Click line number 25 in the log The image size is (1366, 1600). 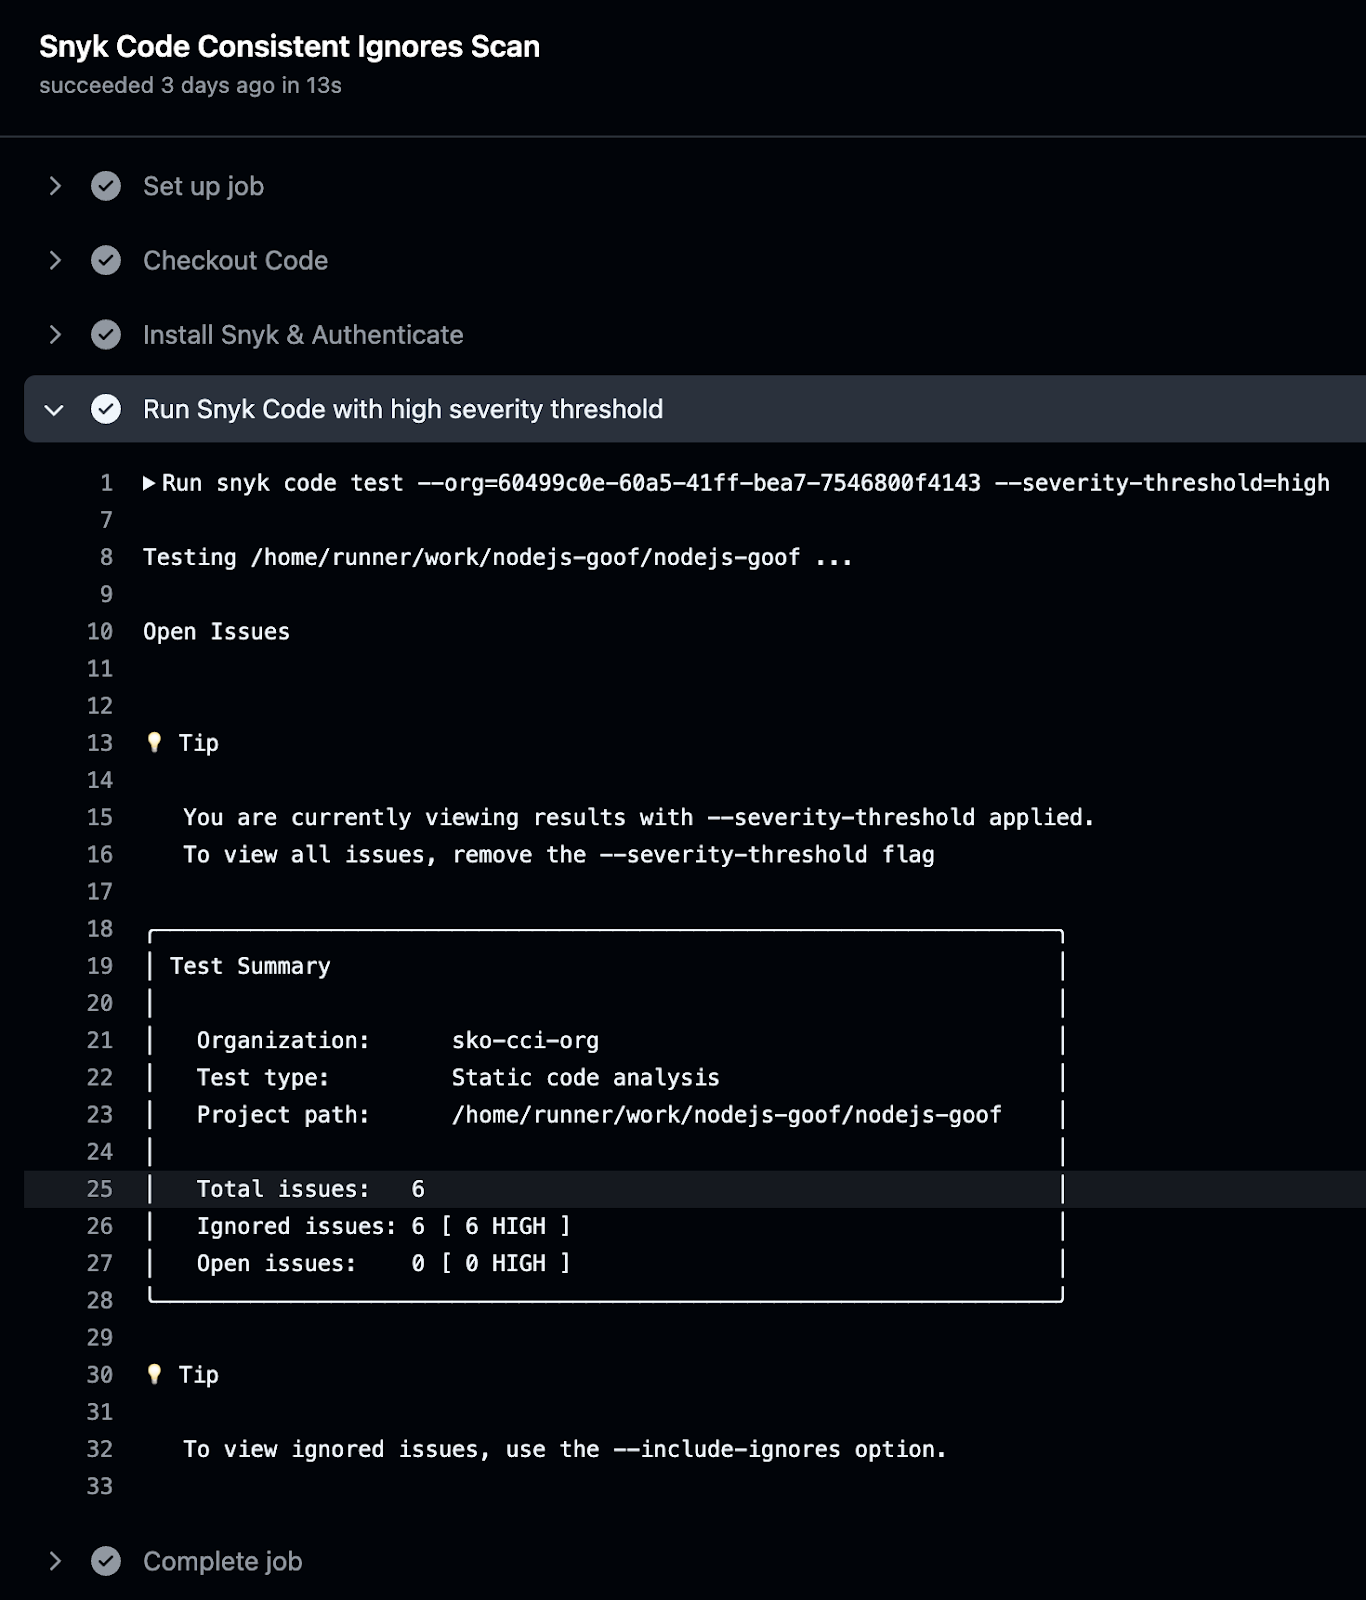click(100, 1189)
